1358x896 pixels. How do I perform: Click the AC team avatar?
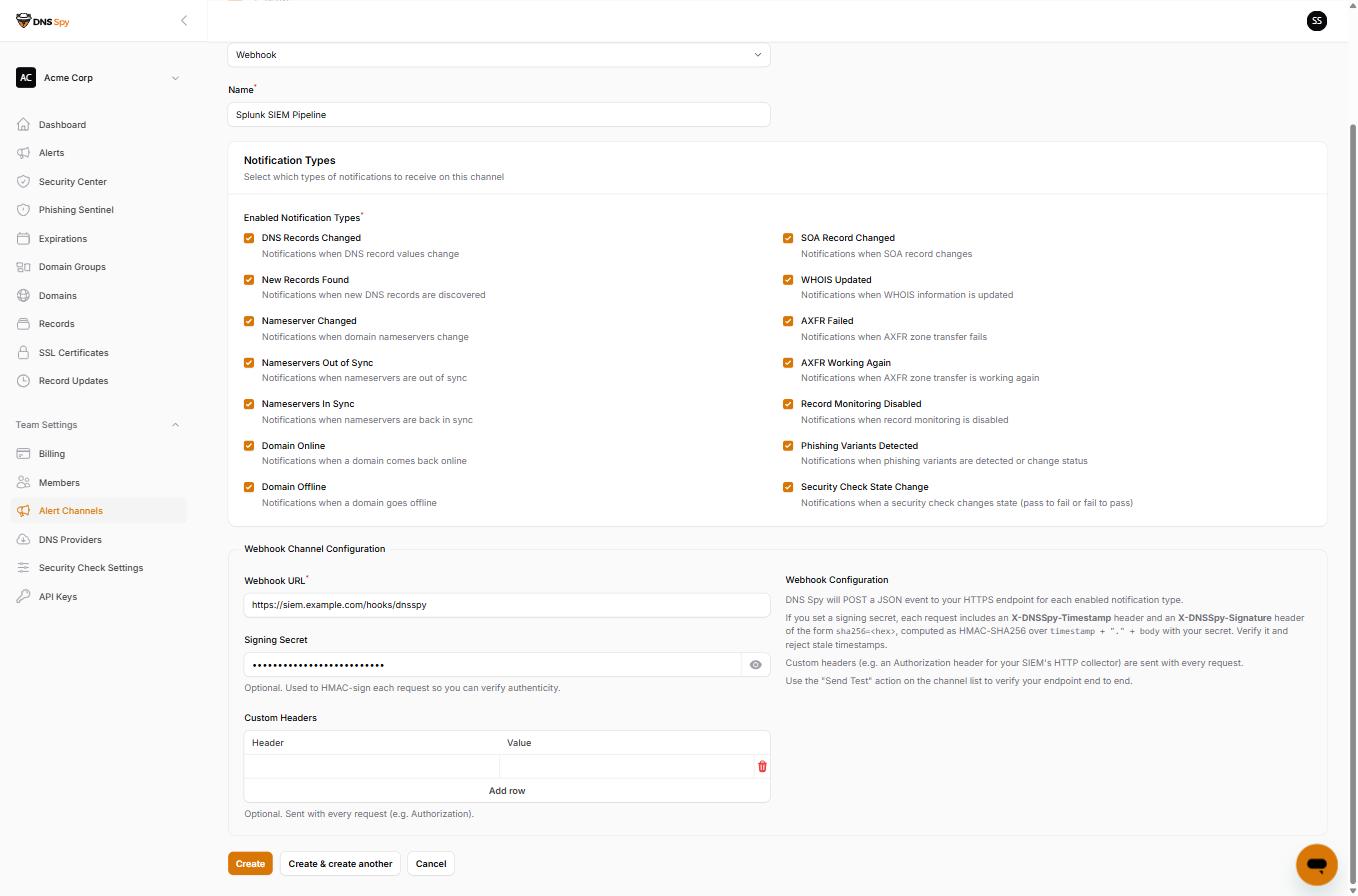click(26, 78)
